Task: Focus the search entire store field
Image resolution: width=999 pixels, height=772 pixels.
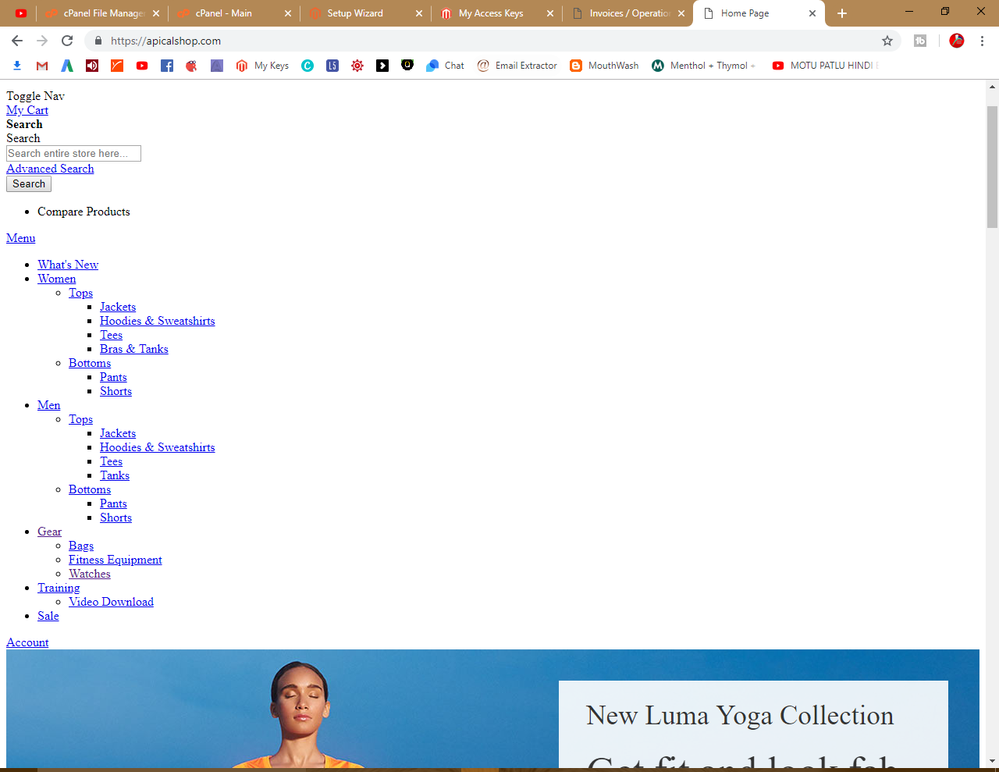Action: [x=73, y=154]
